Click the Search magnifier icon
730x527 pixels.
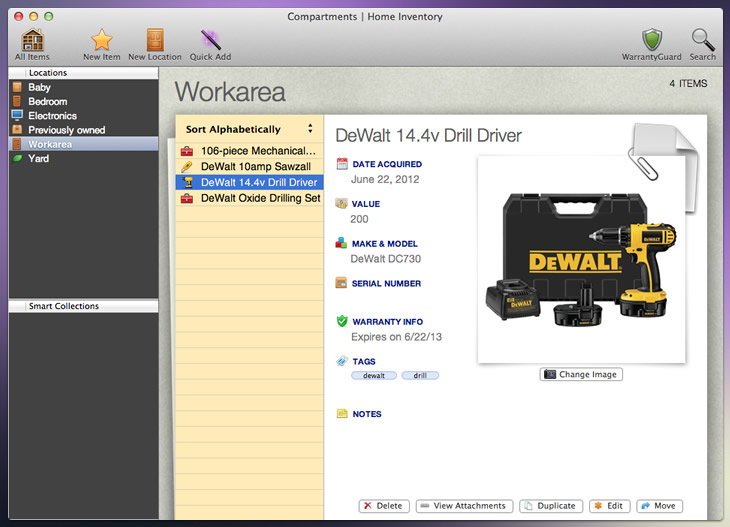703,40
